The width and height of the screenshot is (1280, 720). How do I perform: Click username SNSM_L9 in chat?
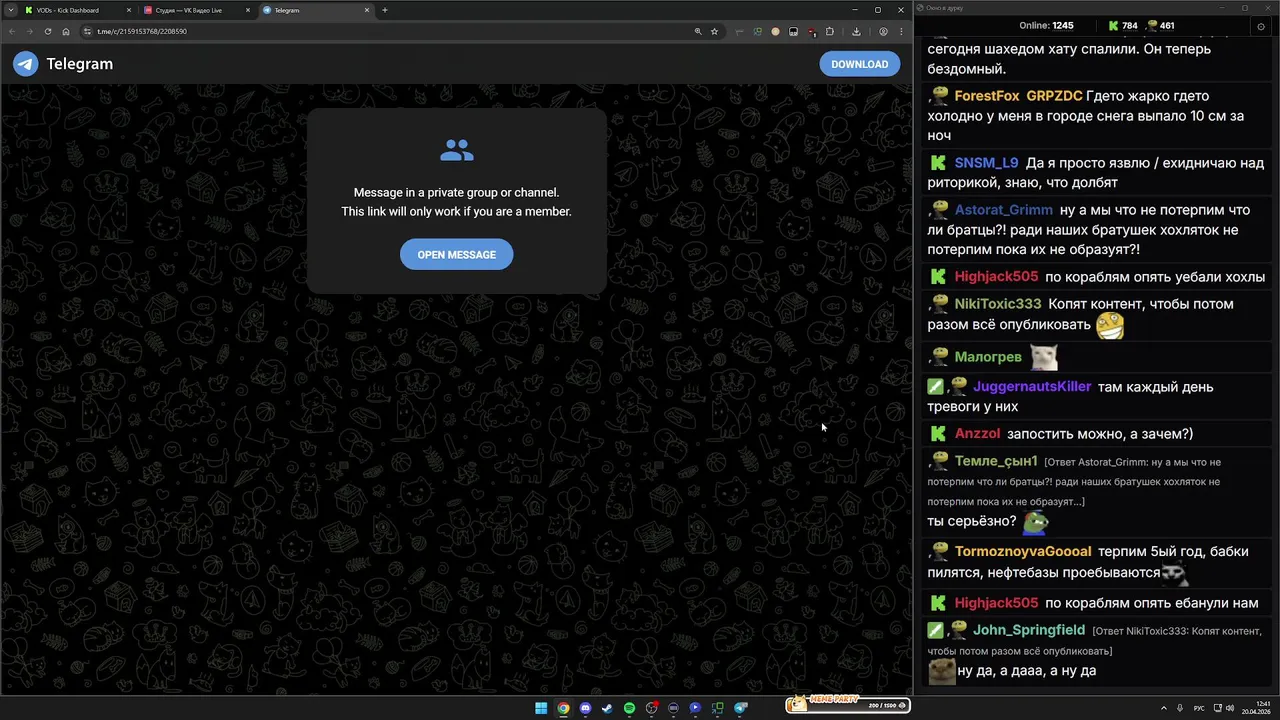pyautogui.click(x=986, y=163)
